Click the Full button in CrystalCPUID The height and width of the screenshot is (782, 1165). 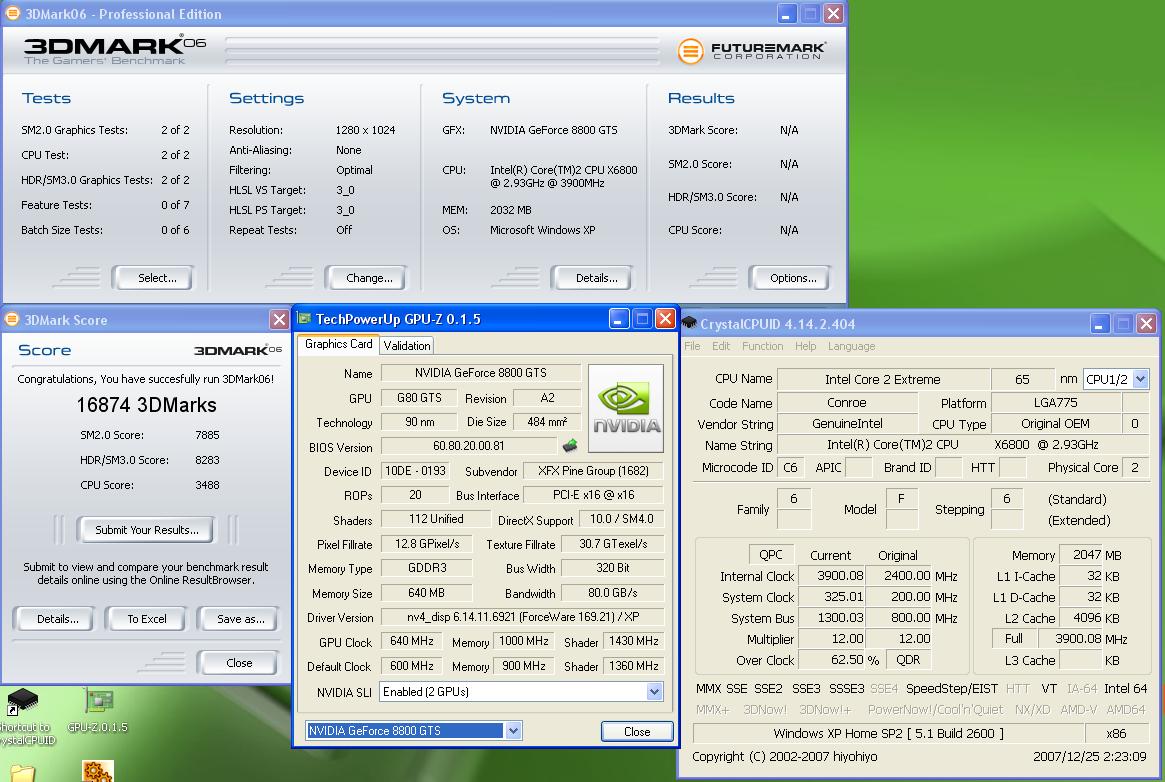pos(1013,639)
